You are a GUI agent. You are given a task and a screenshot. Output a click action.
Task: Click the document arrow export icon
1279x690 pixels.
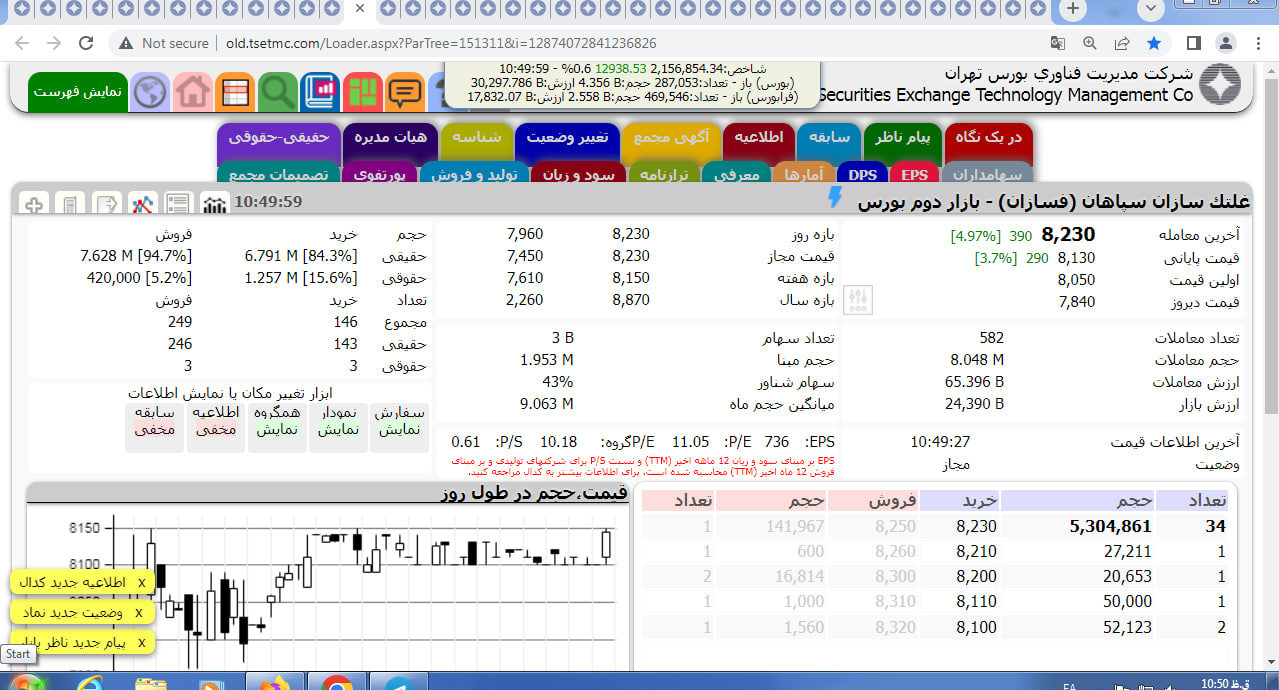[x=105, y=204]
